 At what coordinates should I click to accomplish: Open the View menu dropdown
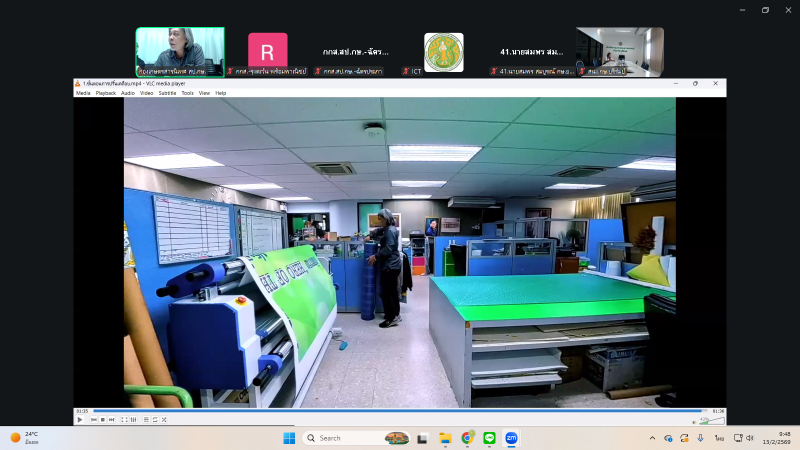coord(204,93)
